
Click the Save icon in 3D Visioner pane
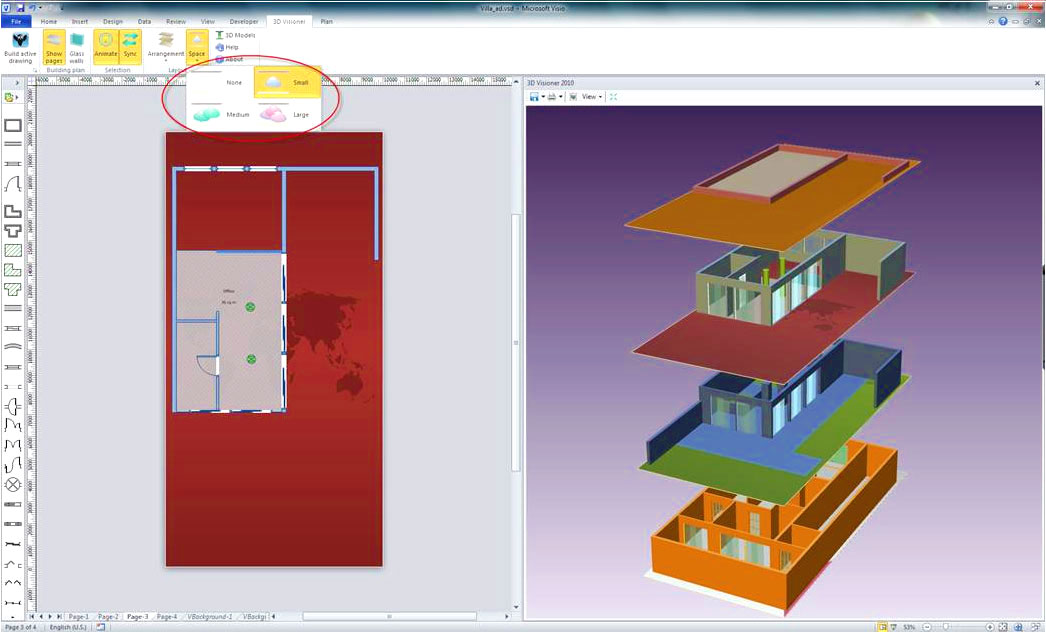click(x=534, y=97)
